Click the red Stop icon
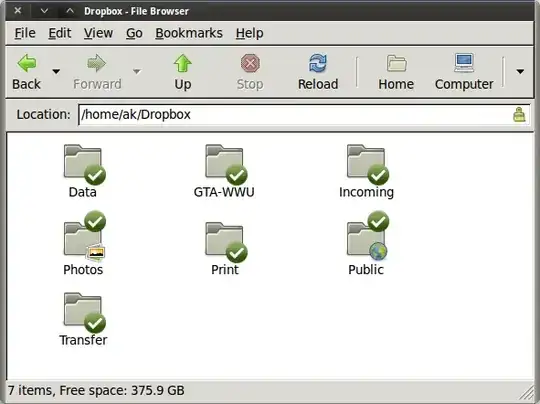This screenshot has height=404, width=540. (x=250, y=63)
